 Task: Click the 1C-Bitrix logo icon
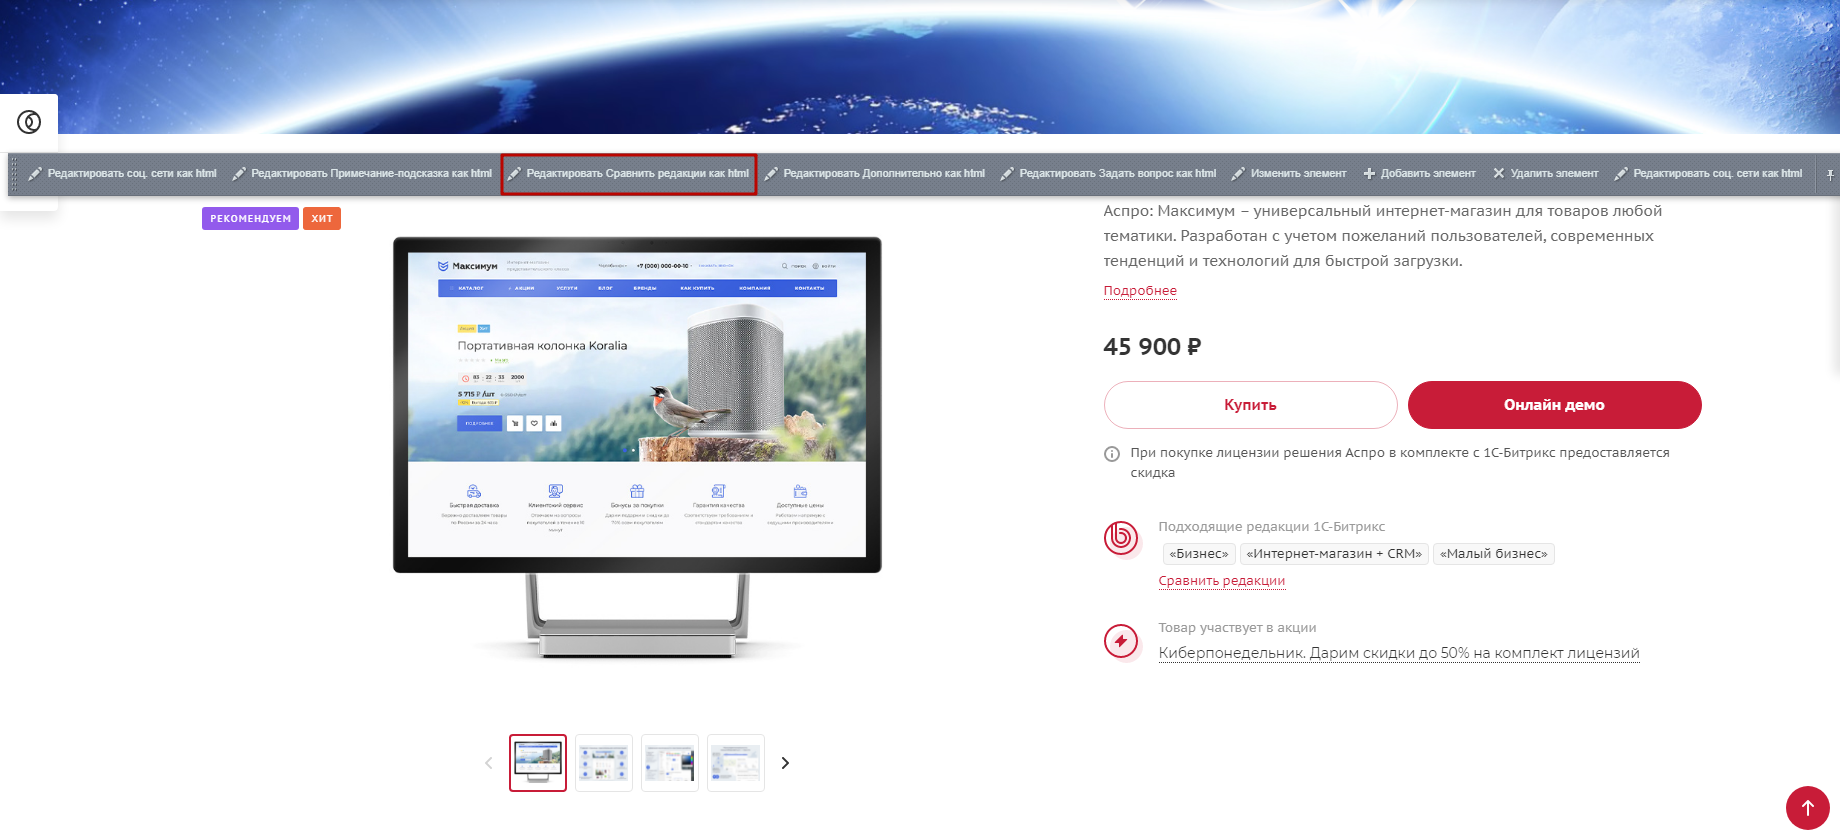[x=1121, y=538]
